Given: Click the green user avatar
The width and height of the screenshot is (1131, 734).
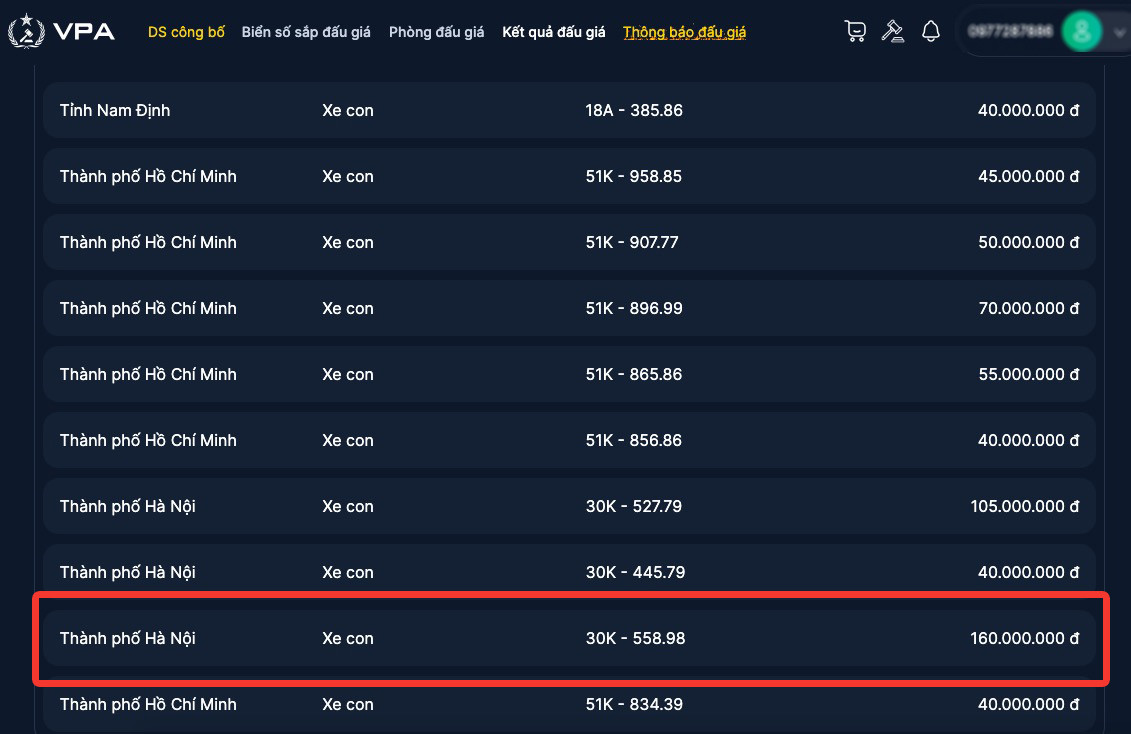Looking at the screenshot, I should click(x=1080, y=32).
